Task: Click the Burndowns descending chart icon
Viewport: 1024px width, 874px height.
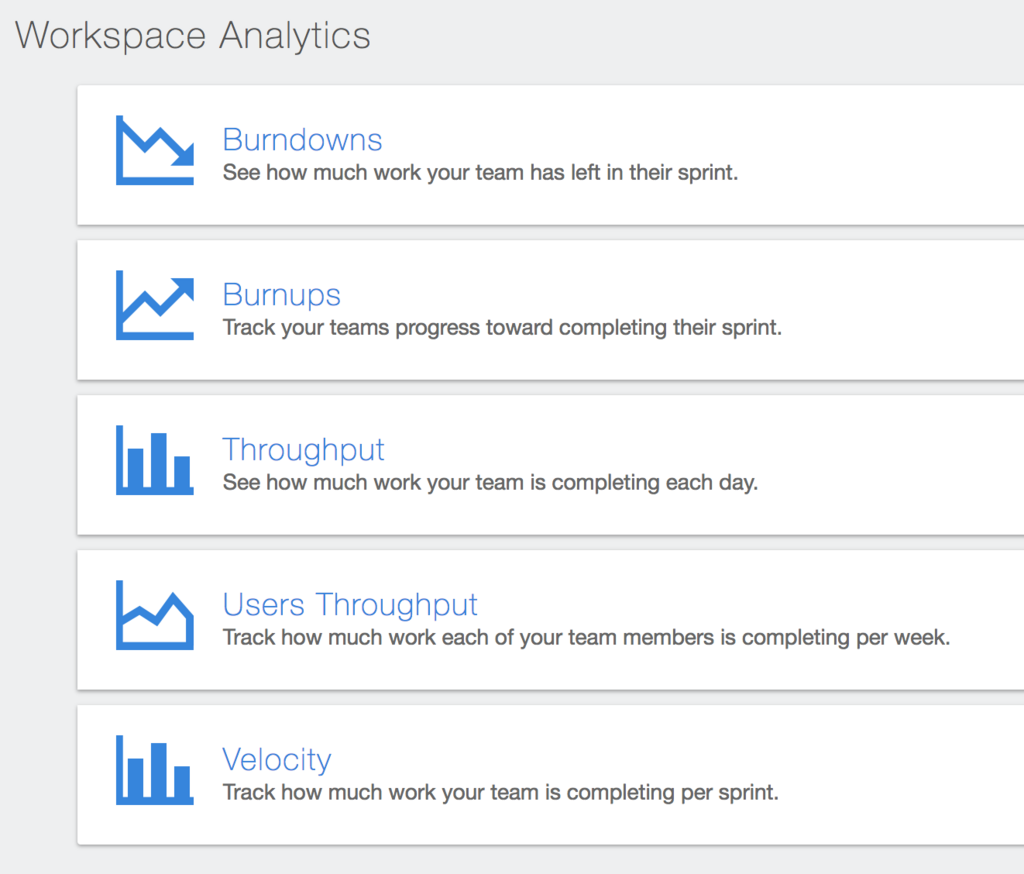Action: click(155, 150)
